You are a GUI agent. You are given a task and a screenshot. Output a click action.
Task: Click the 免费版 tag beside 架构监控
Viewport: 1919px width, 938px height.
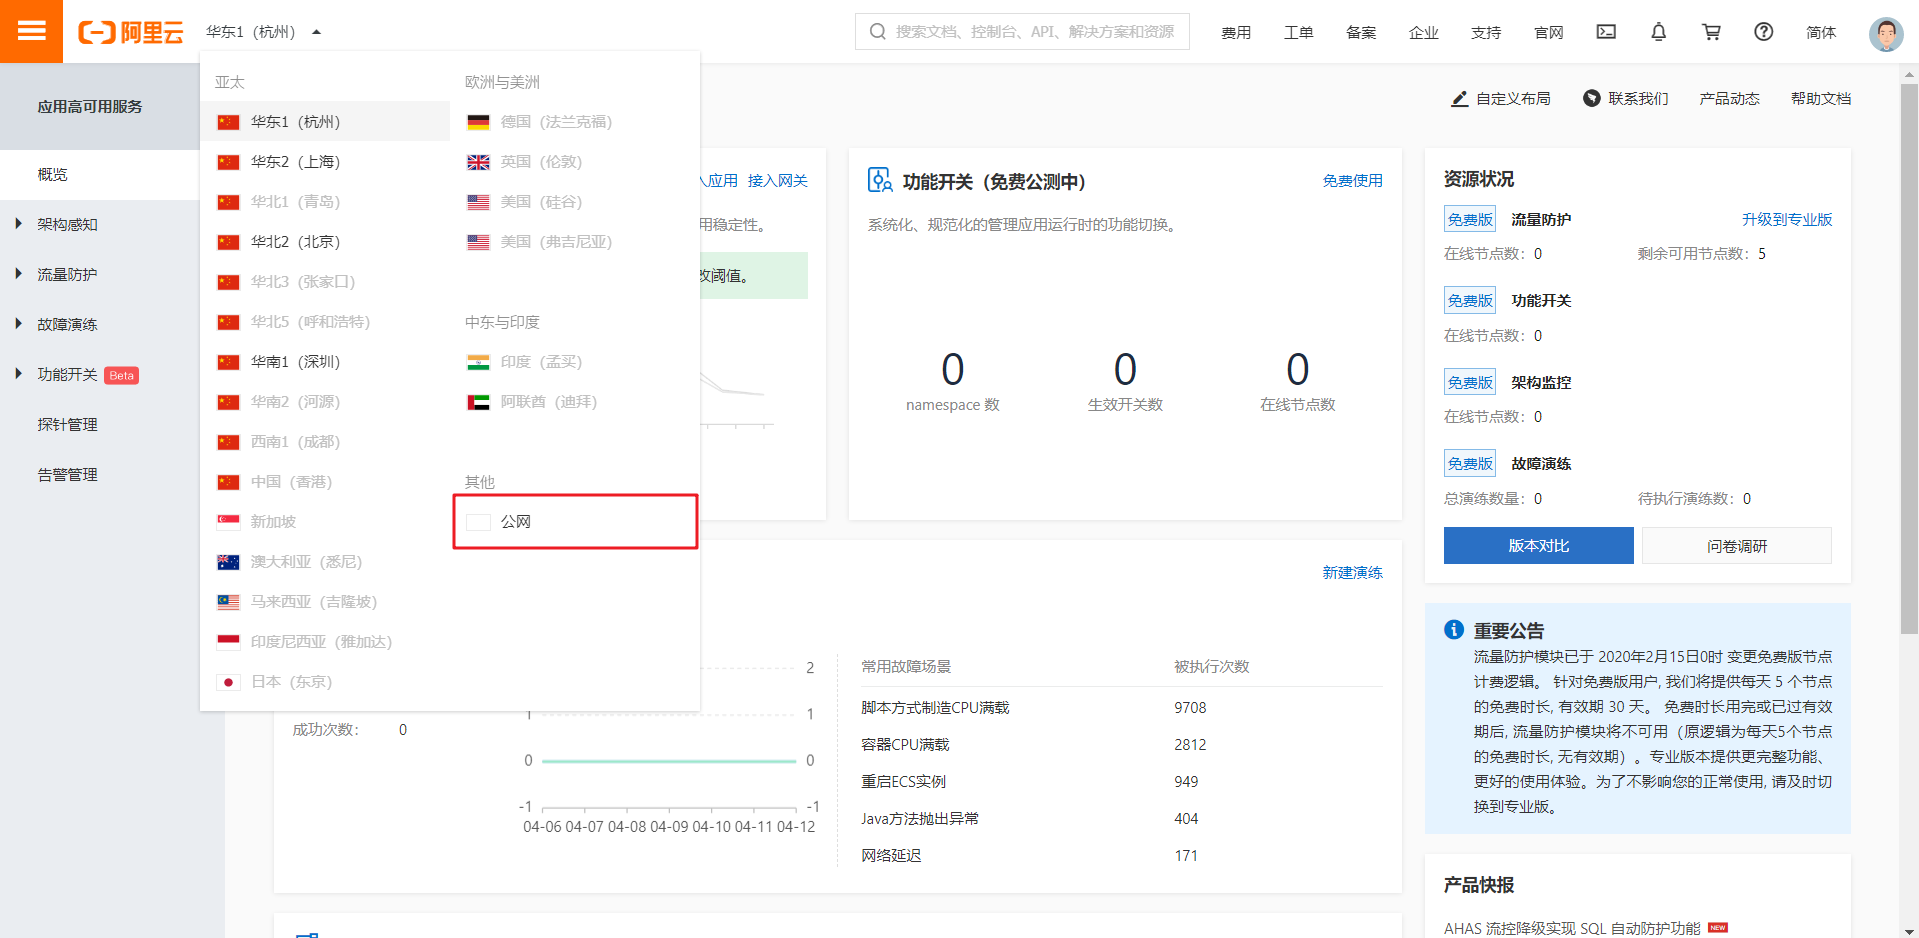click(x=1470, y=383)
